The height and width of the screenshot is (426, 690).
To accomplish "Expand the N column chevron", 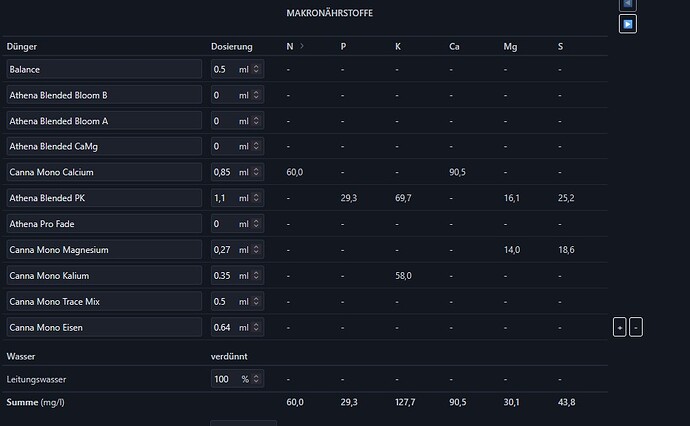I will pyautogui.click(x=302, y=46).
